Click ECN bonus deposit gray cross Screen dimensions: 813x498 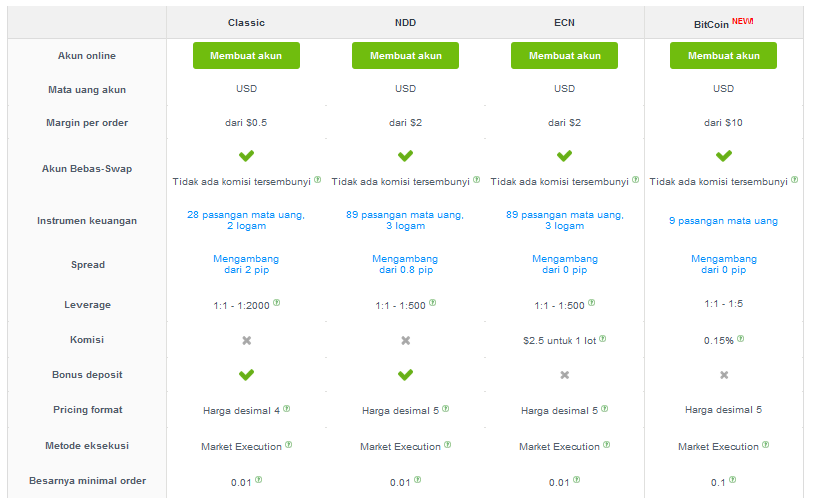coord(565,375)
